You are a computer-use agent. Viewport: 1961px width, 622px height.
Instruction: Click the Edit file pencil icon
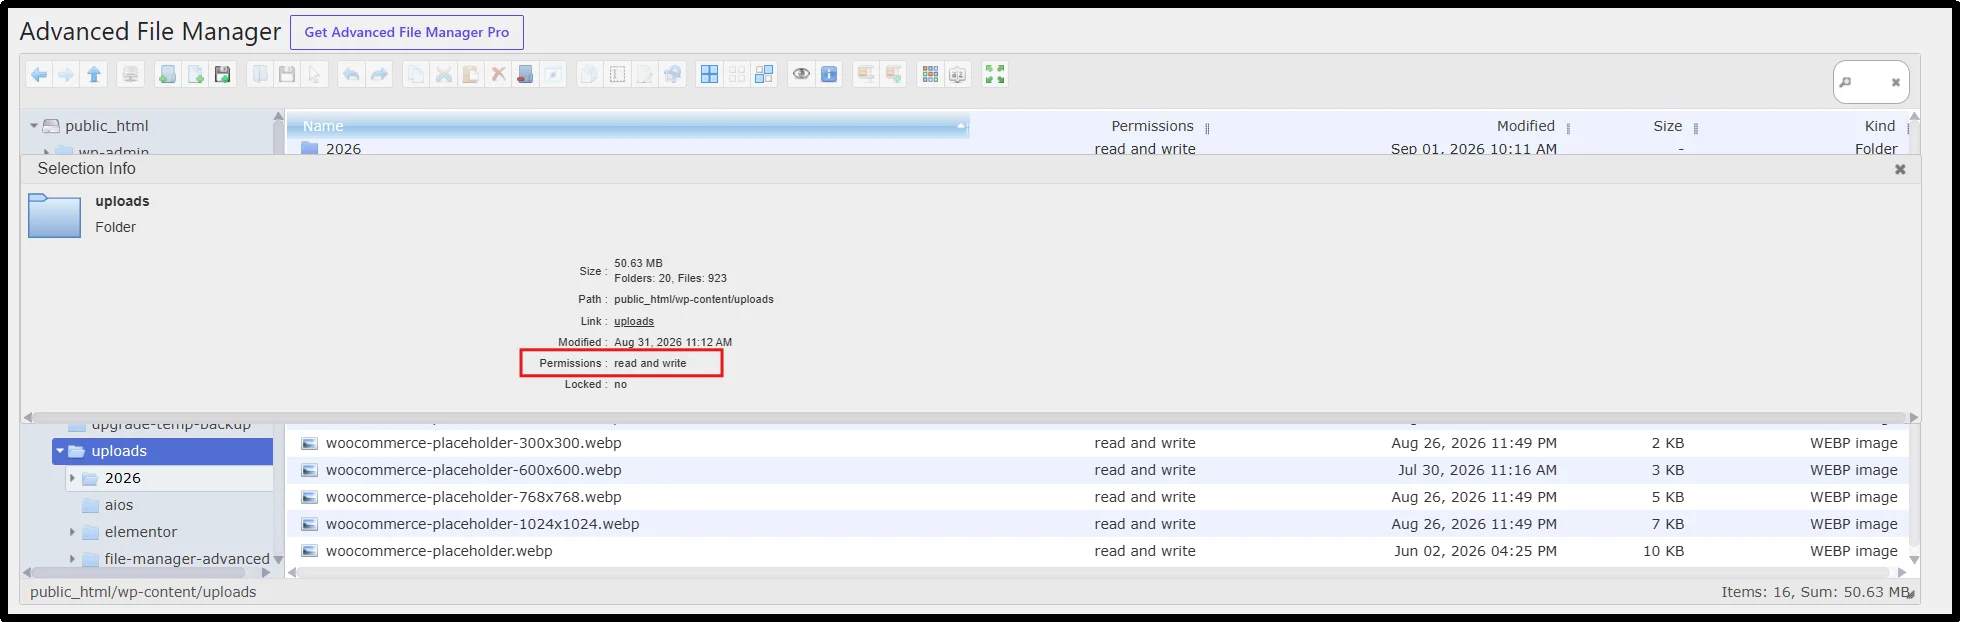645,74
